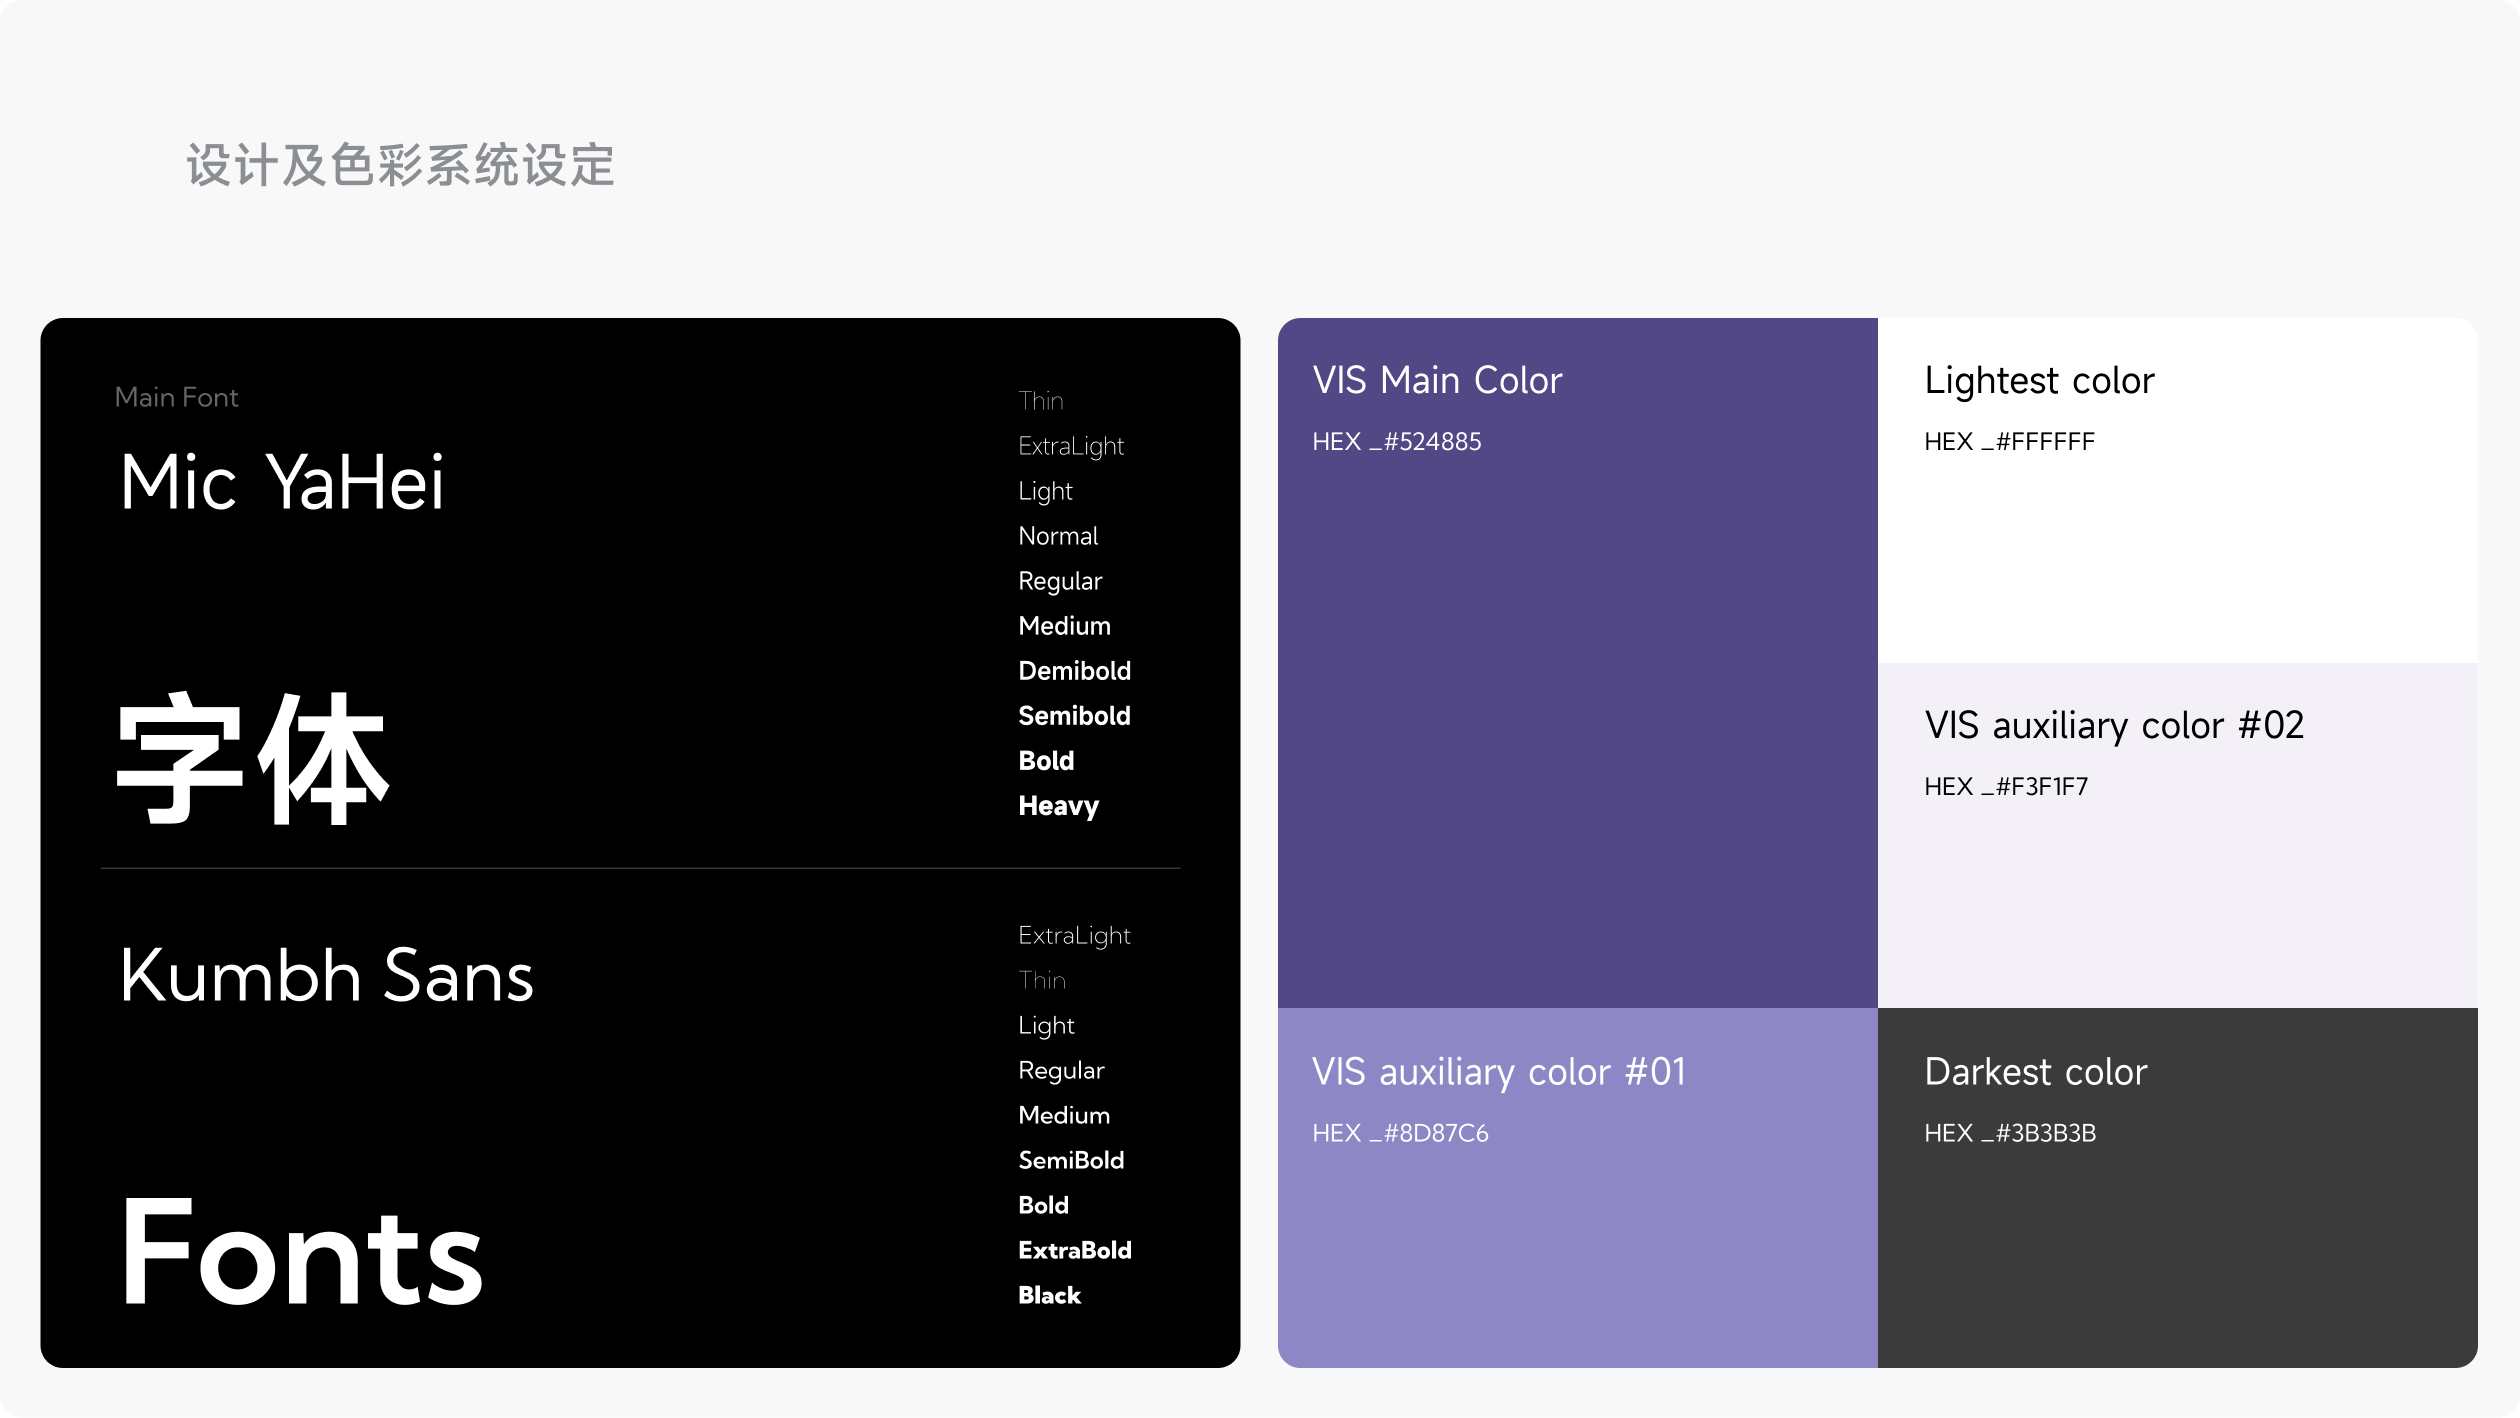The width and height of the screenshot is (2520, 1418).
Task: Click HEX _#8D87C6 text
Action: pos(1400,1133)
